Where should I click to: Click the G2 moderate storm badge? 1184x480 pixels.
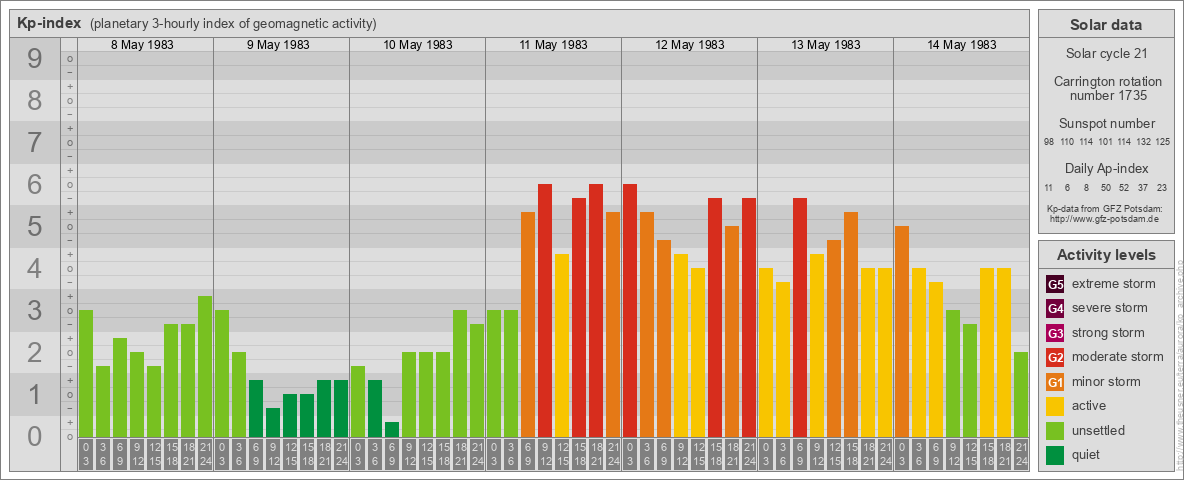pyautogui.click(x=1055, y=357)
